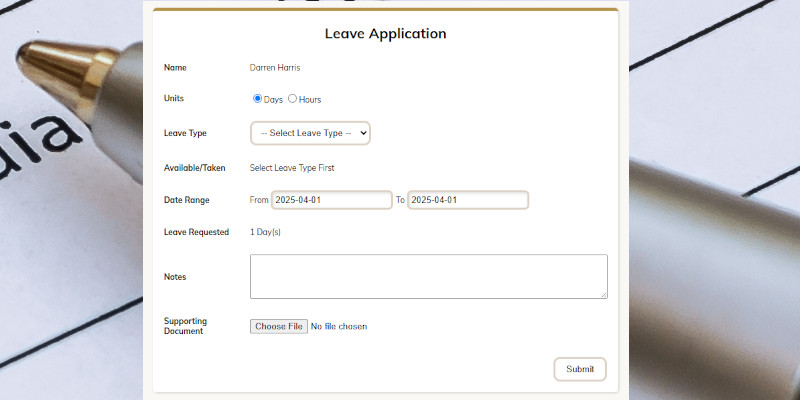Click the Supporting Document label

click(185, 326)
